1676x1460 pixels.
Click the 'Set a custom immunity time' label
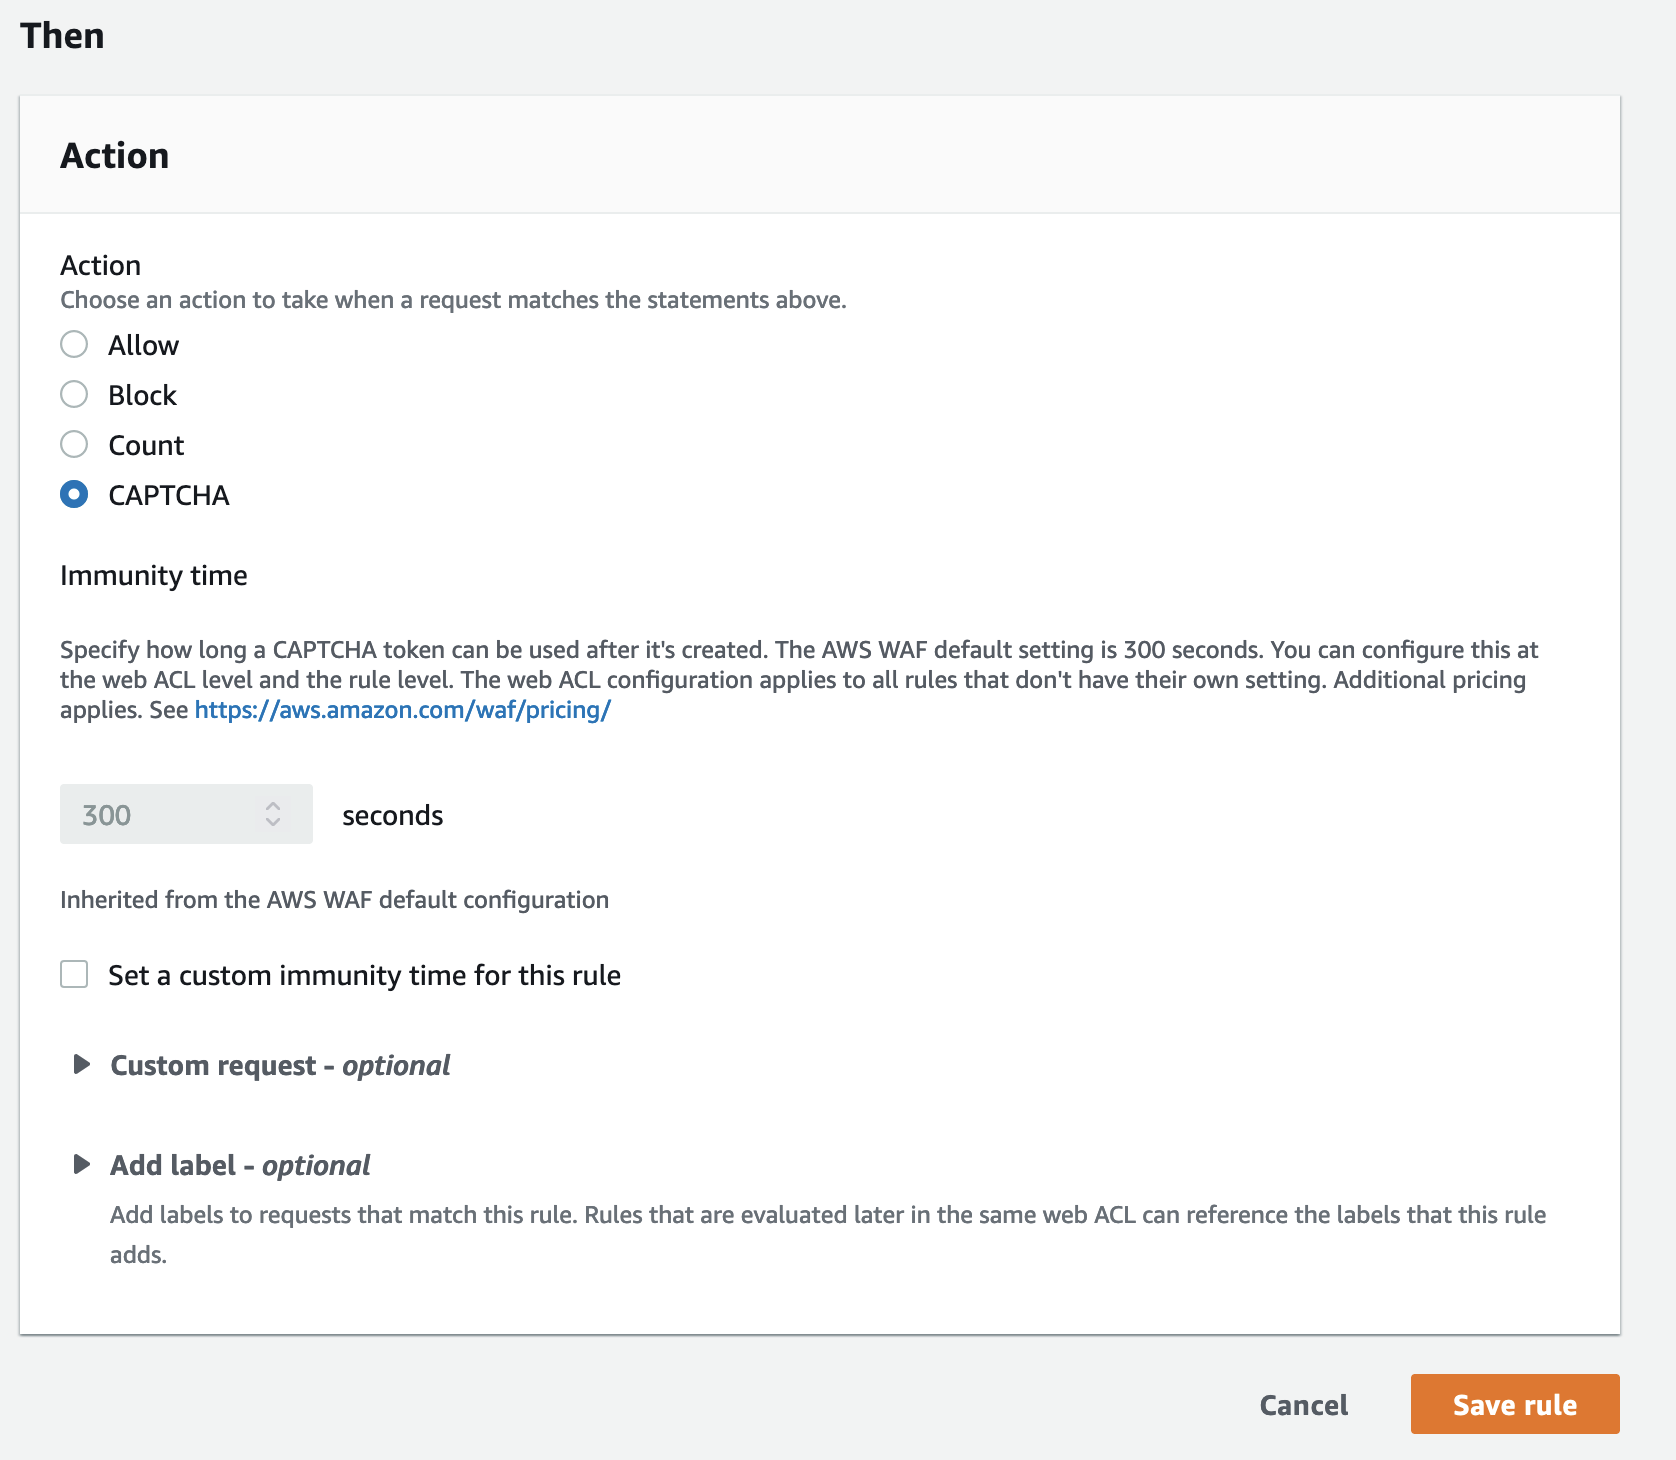(364, 975)
